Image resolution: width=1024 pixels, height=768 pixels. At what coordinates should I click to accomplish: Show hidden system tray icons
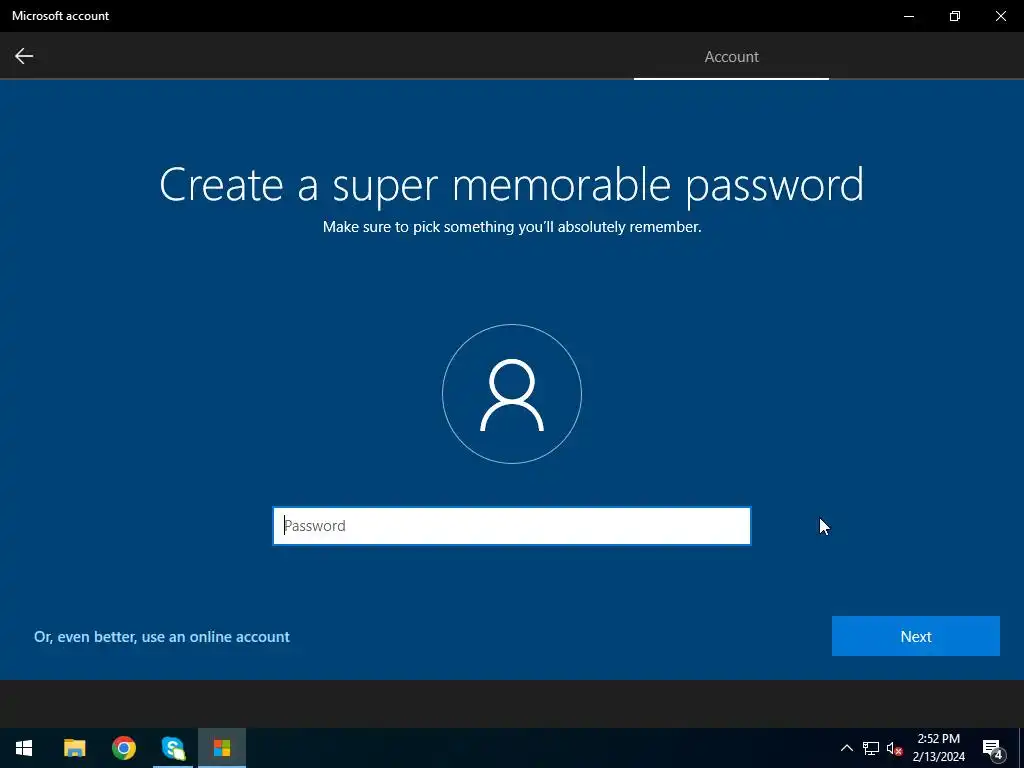(846, 748)
